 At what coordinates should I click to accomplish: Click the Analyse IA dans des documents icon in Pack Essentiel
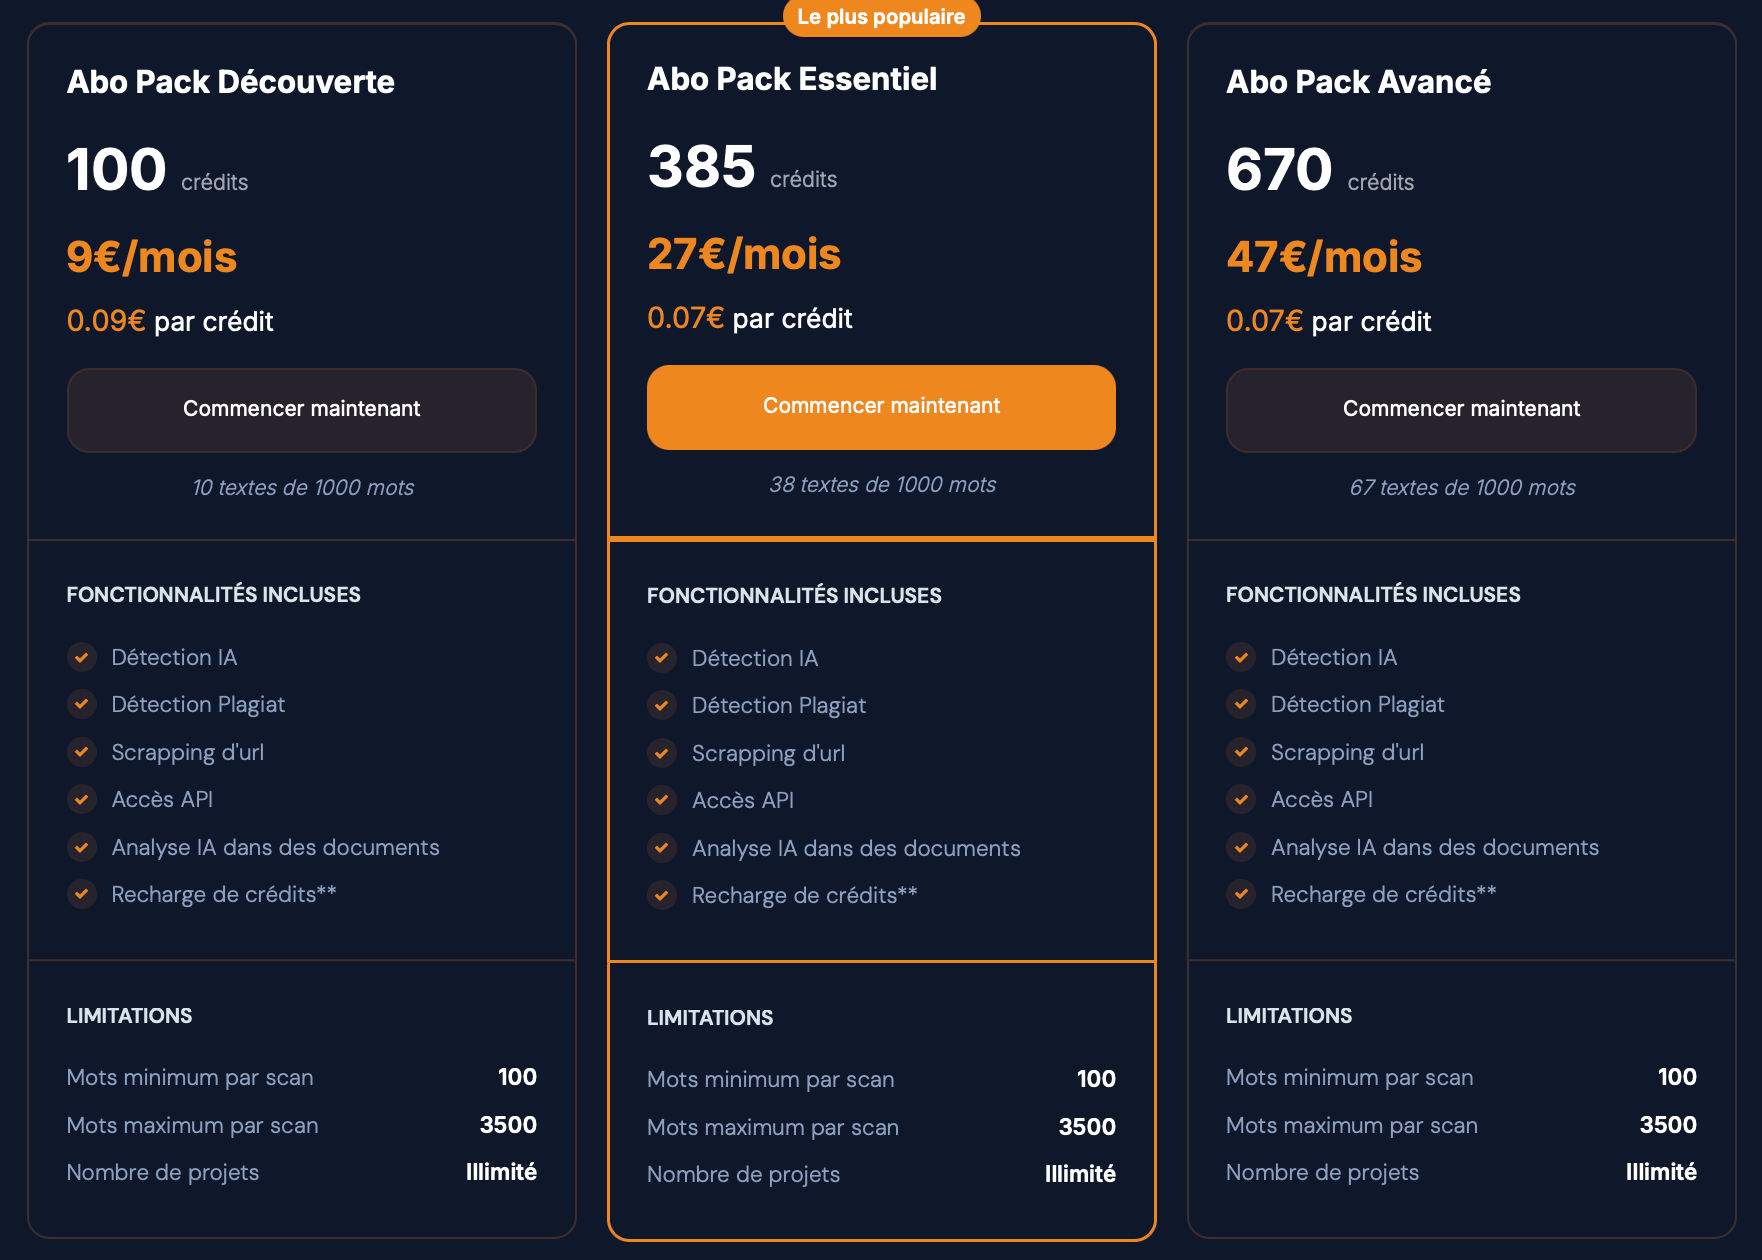(662, 848)
